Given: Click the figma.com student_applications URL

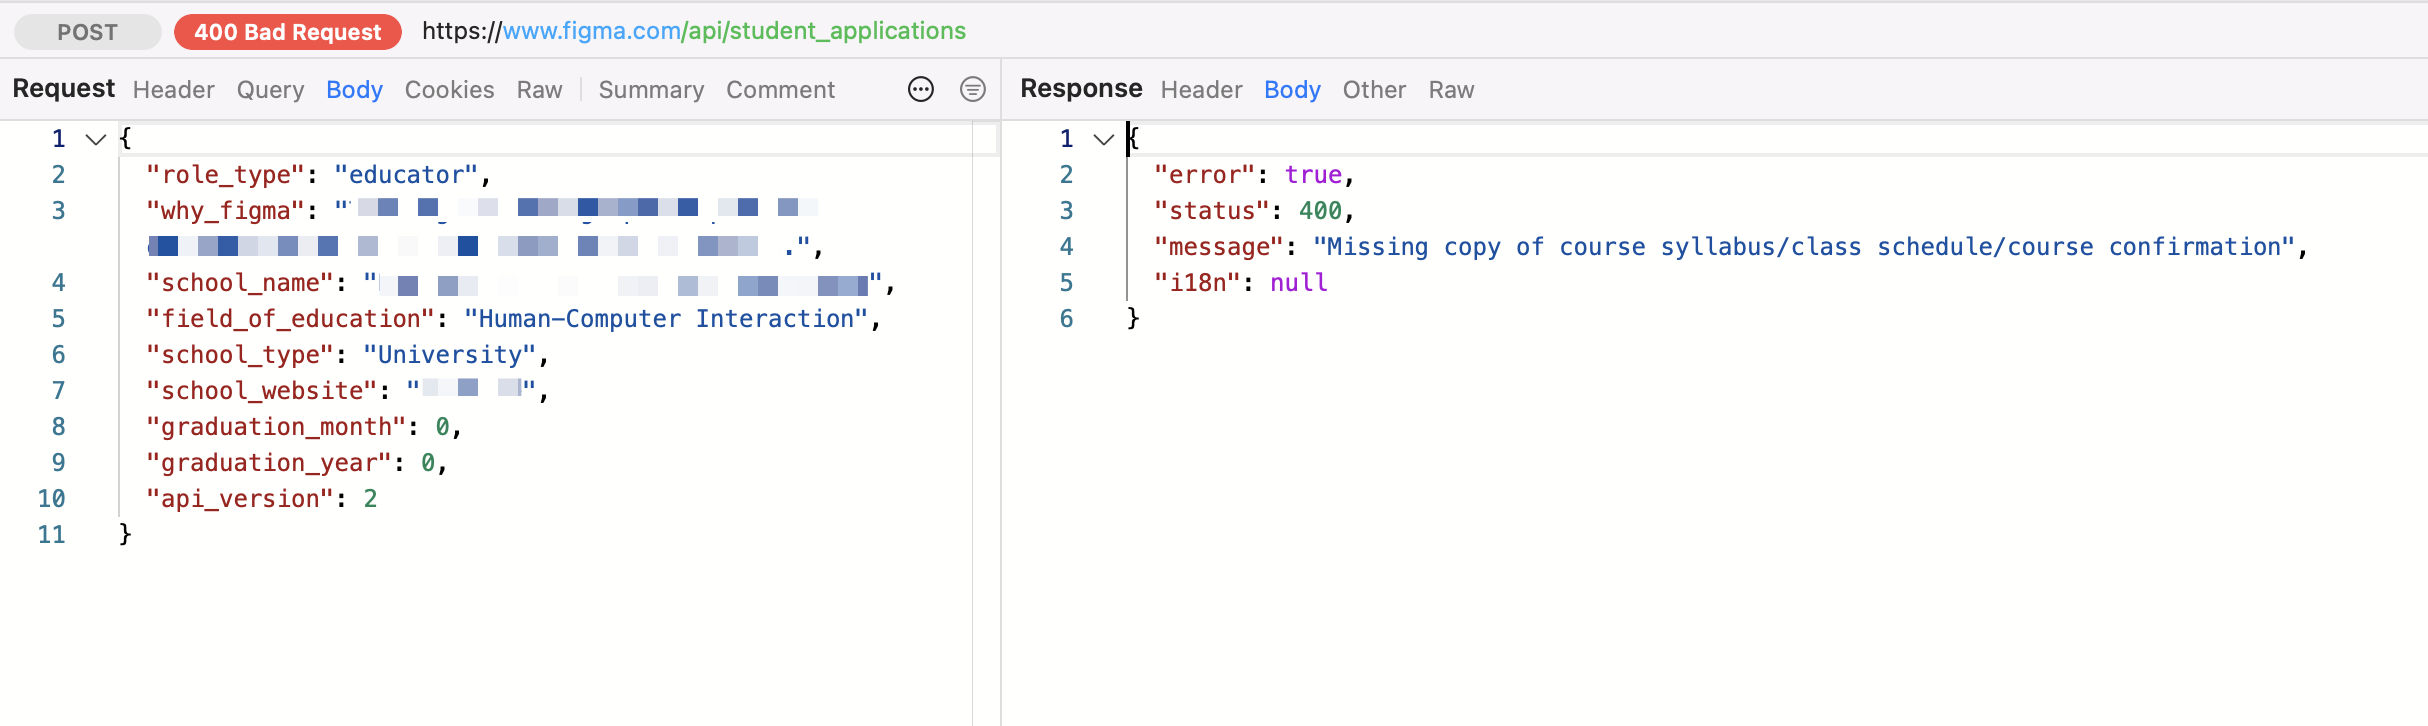Looking at the screenshot, I should coord(694,31).
